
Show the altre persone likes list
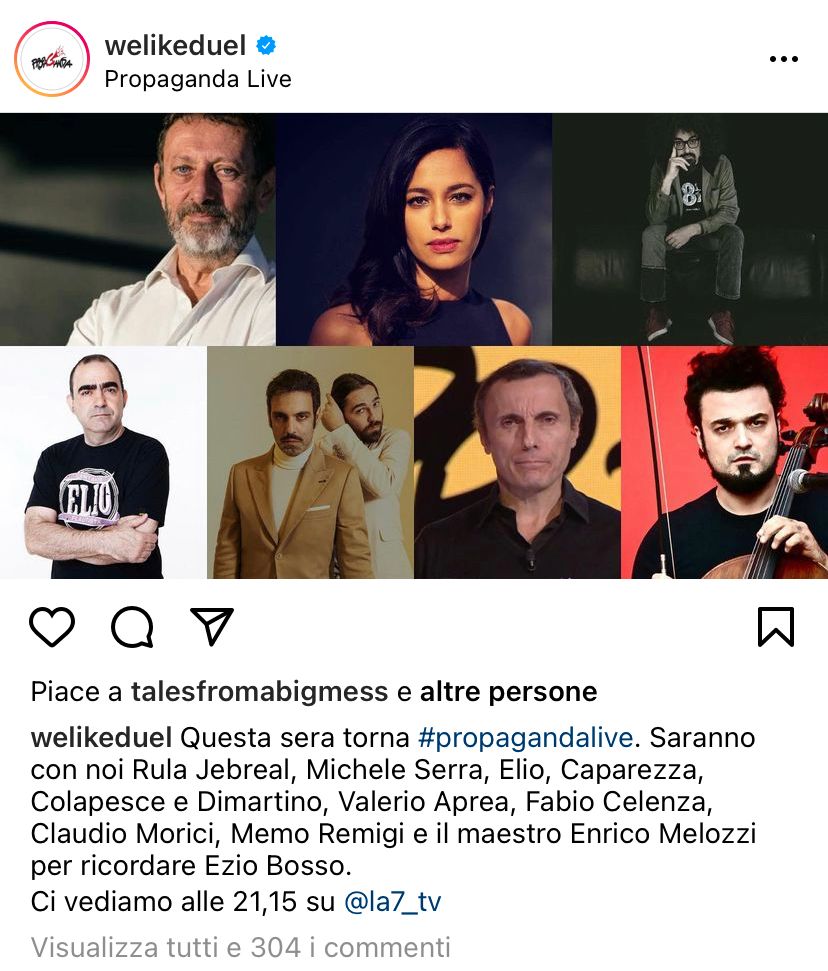(x=508, y=692)
